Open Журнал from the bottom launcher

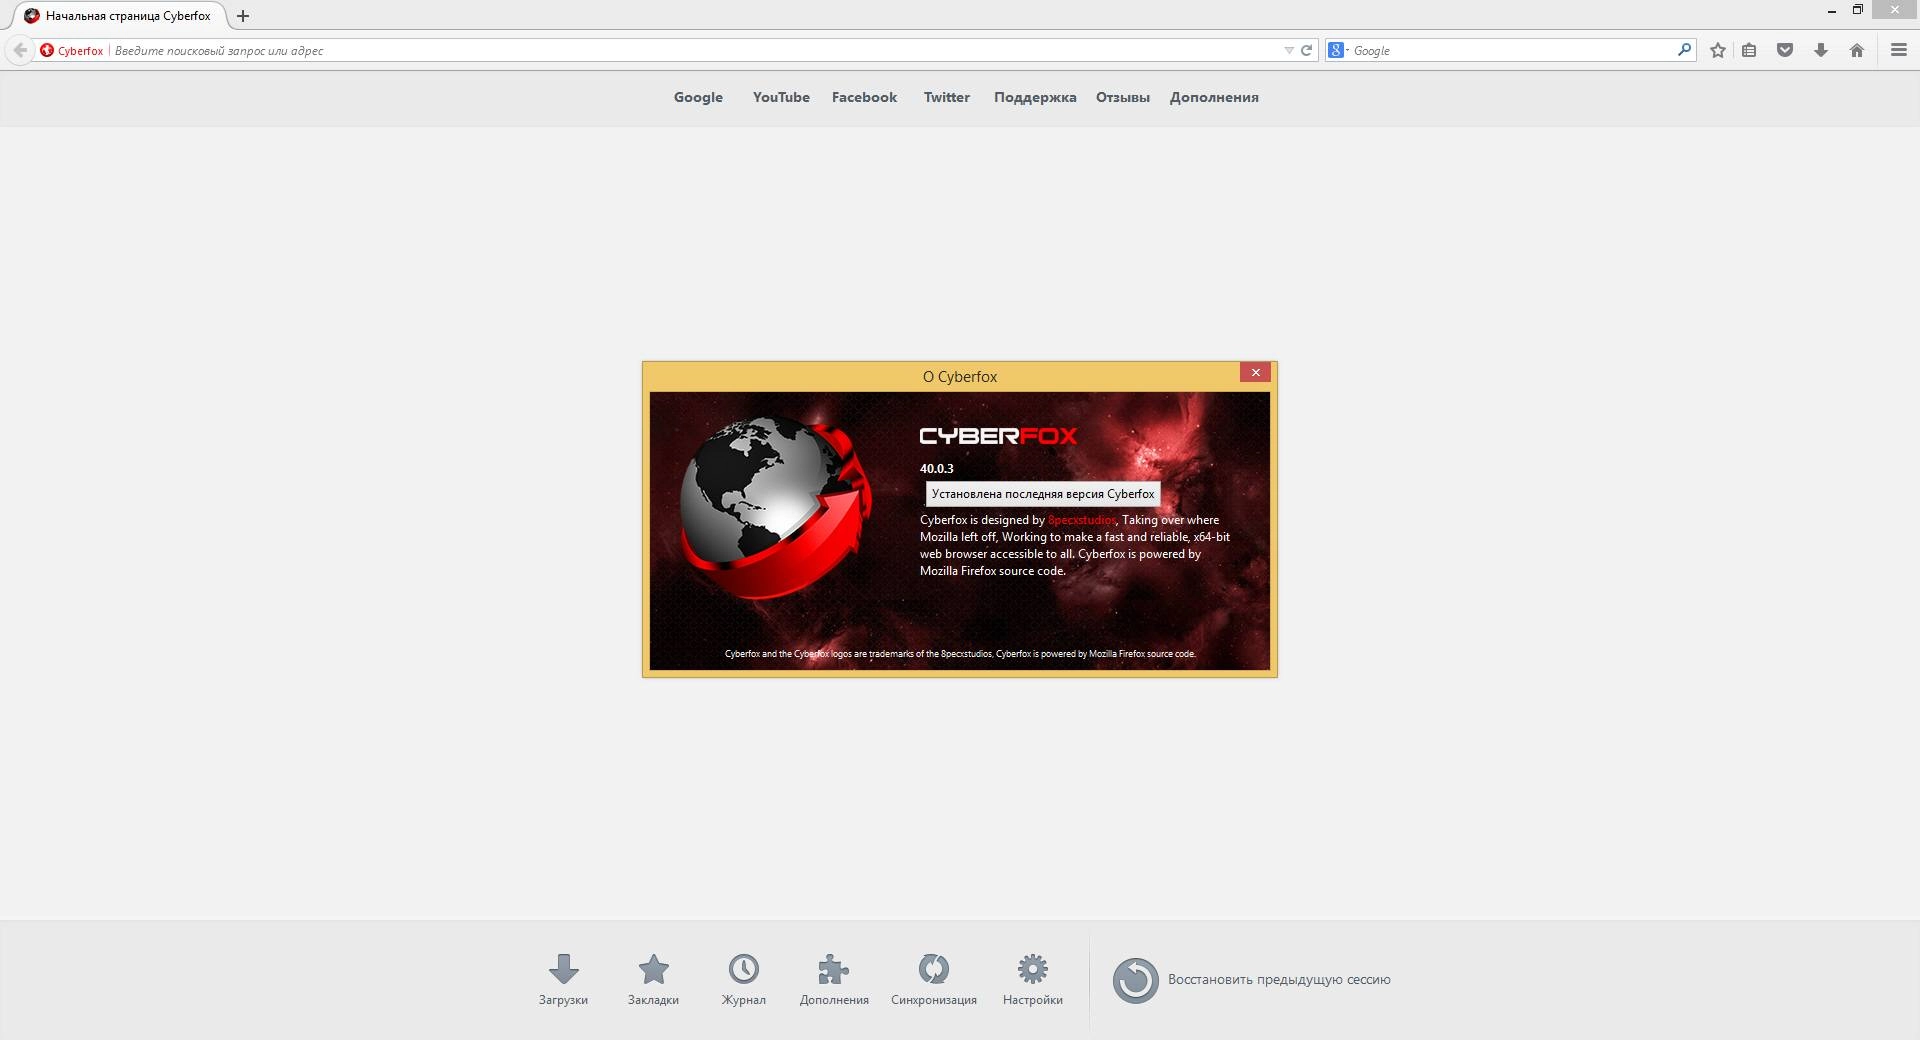743,979
